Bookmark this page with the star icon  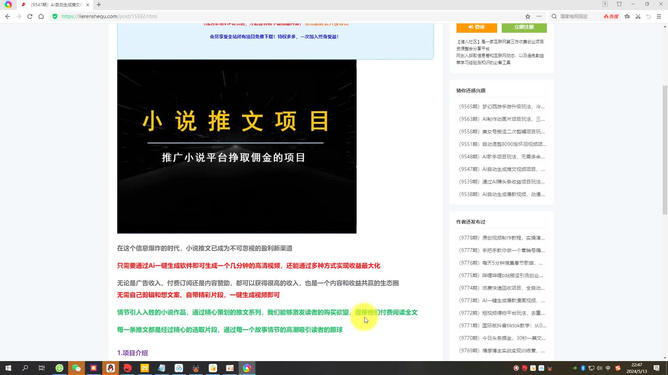[x=527, y=16]
